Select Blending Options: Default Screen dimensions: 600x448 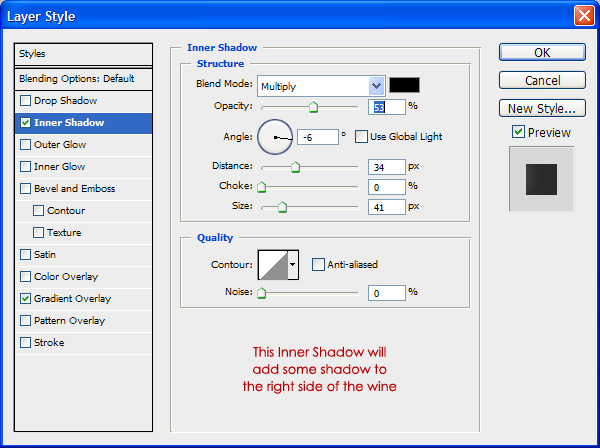tap(83, 79)
